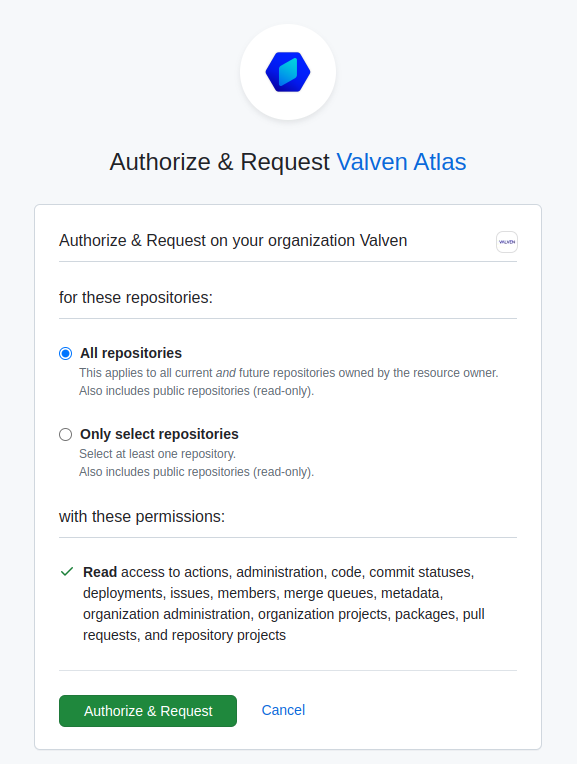Click "Authorize & Request on your organization Valven" header
Image resolution: width=577 pixels, height=764 pixels.
(233, 241)
